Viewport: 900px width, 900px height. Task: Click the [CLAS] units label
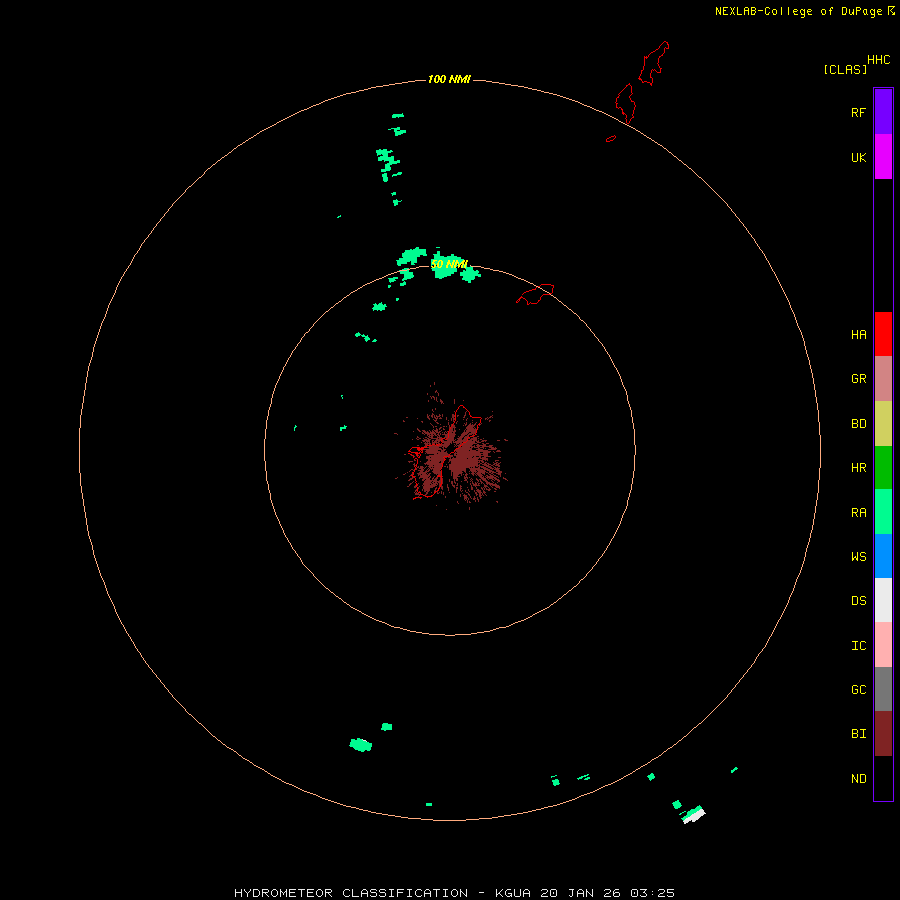pyautogui.click(x=845, y=69)
